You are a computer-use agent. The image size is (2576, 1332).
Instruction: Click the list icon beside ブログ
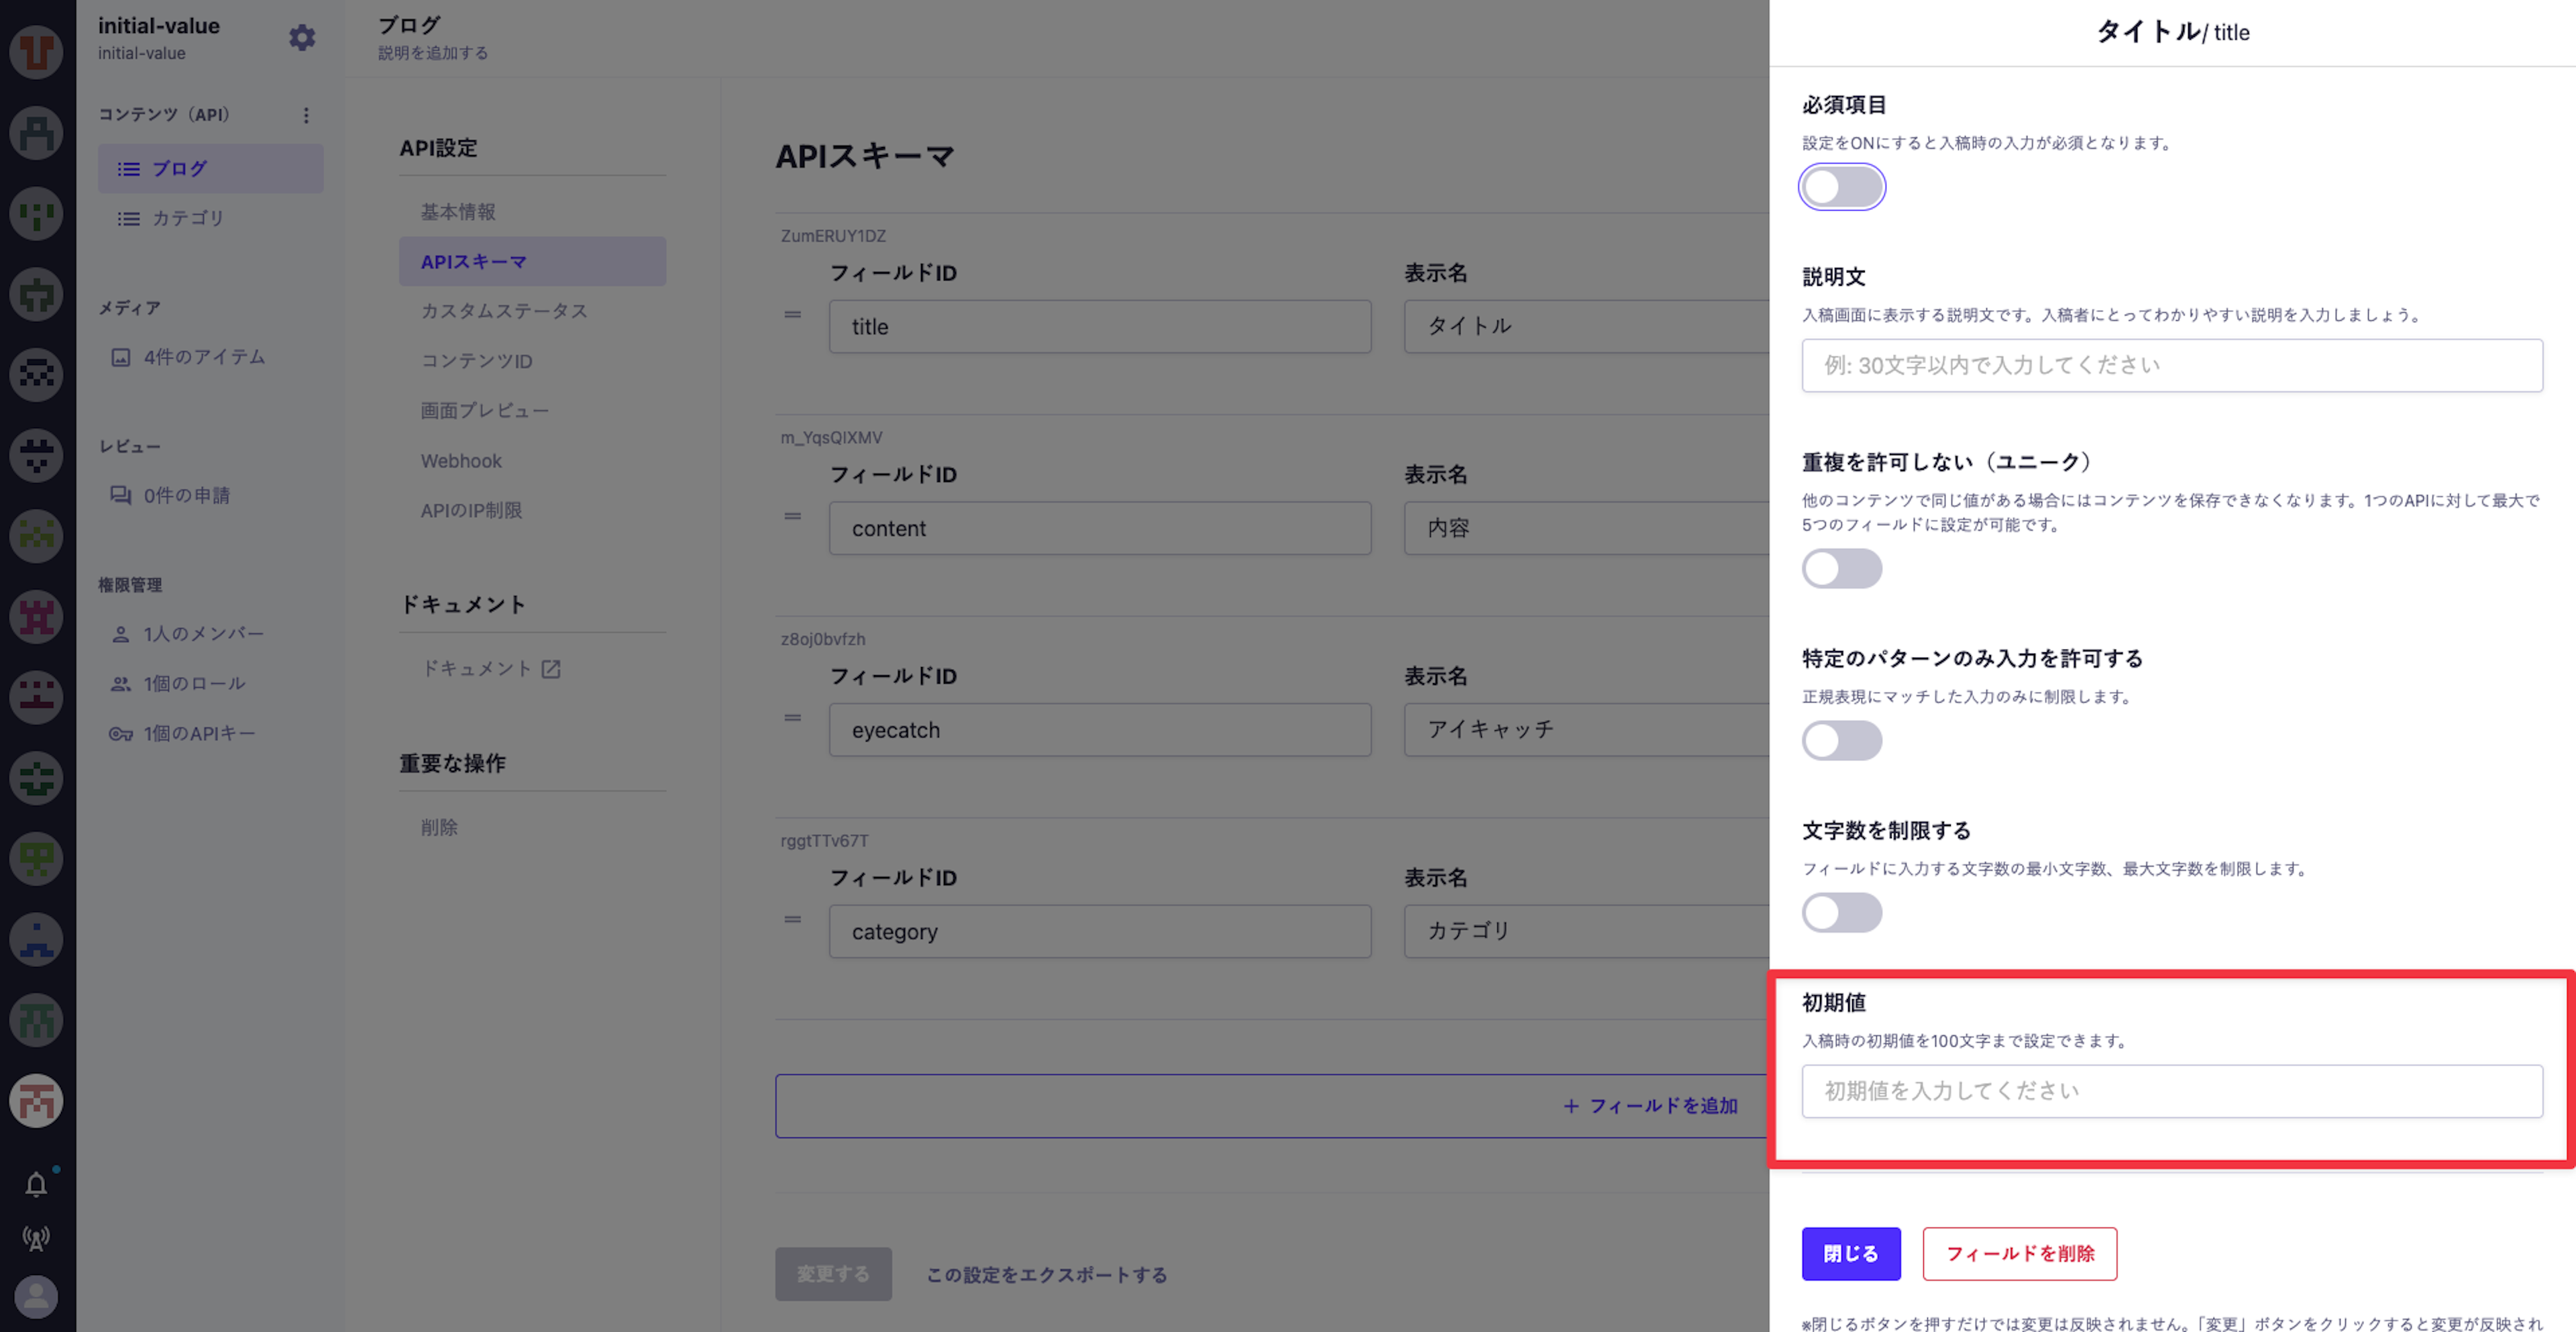click(129, 169)
